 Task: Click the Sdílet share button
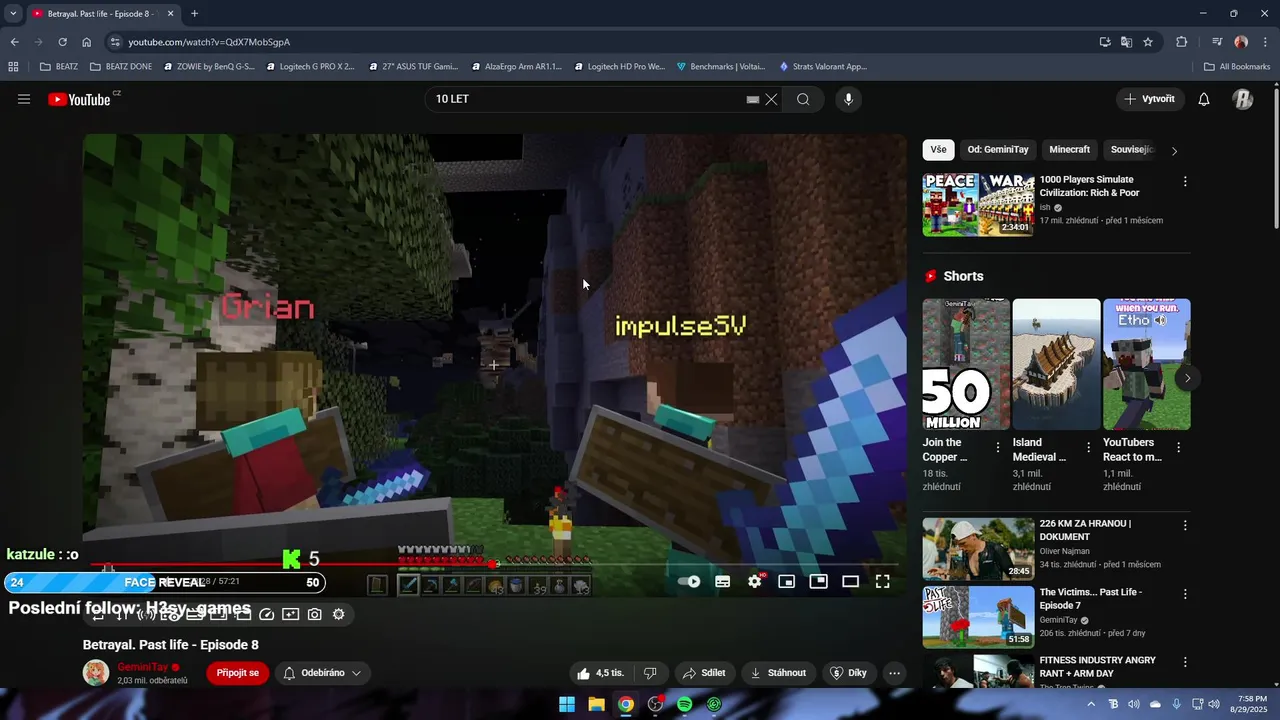click(704, 673)
